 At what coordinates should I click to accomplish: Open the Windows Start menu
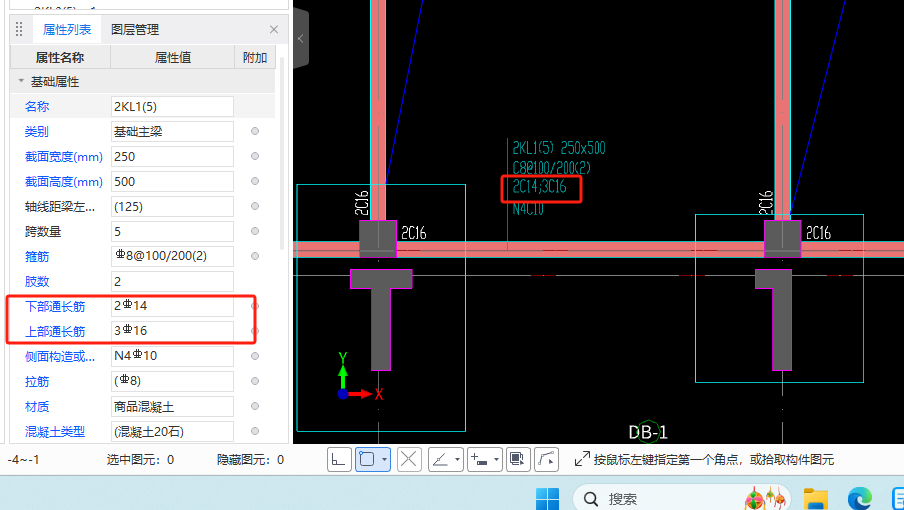click(547, 498)
